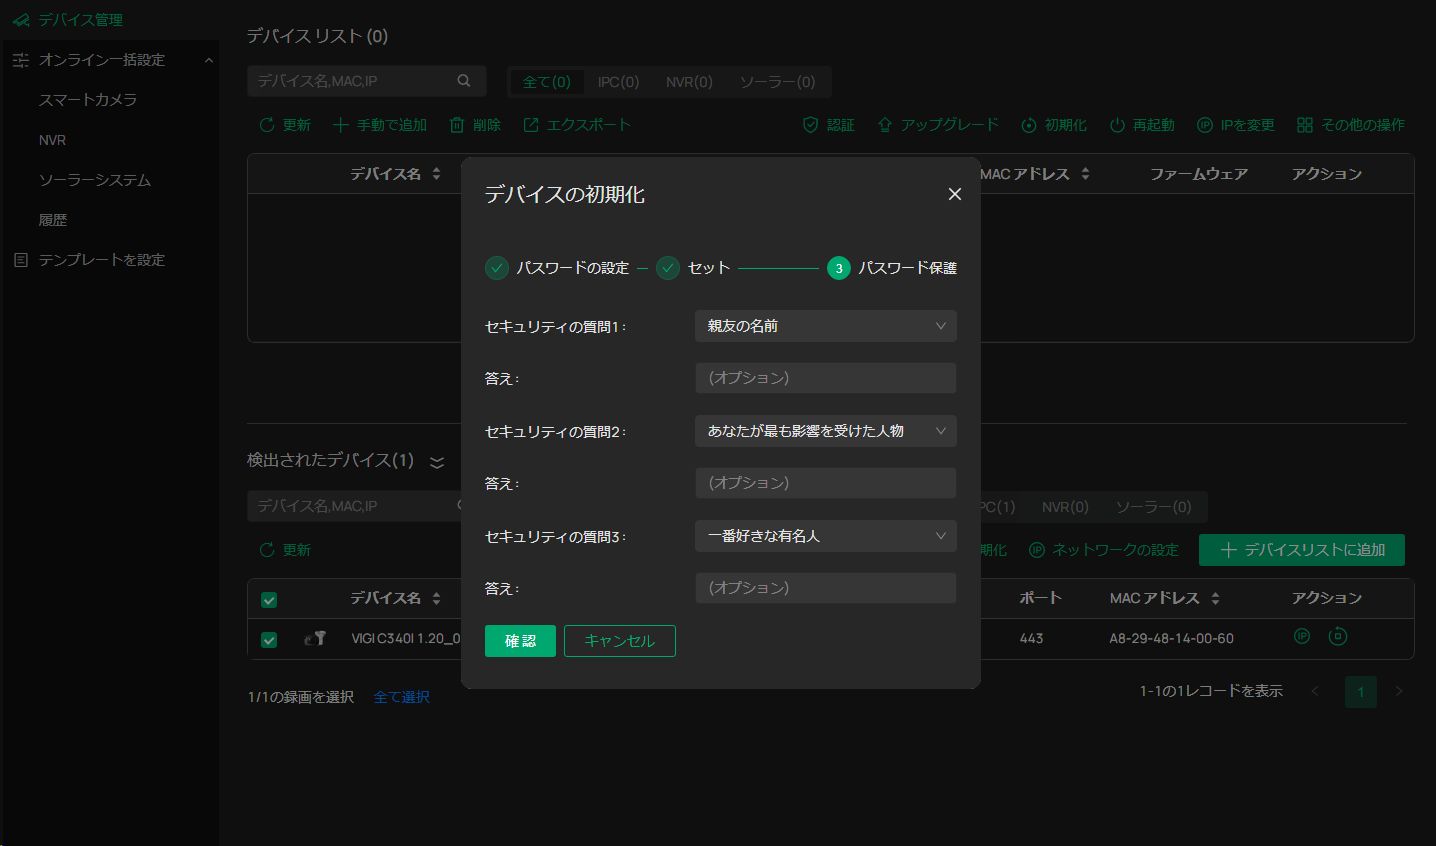Open セキュリティの質問2 dropdown
Screen dimensions: 1436x846
point(825,431)
